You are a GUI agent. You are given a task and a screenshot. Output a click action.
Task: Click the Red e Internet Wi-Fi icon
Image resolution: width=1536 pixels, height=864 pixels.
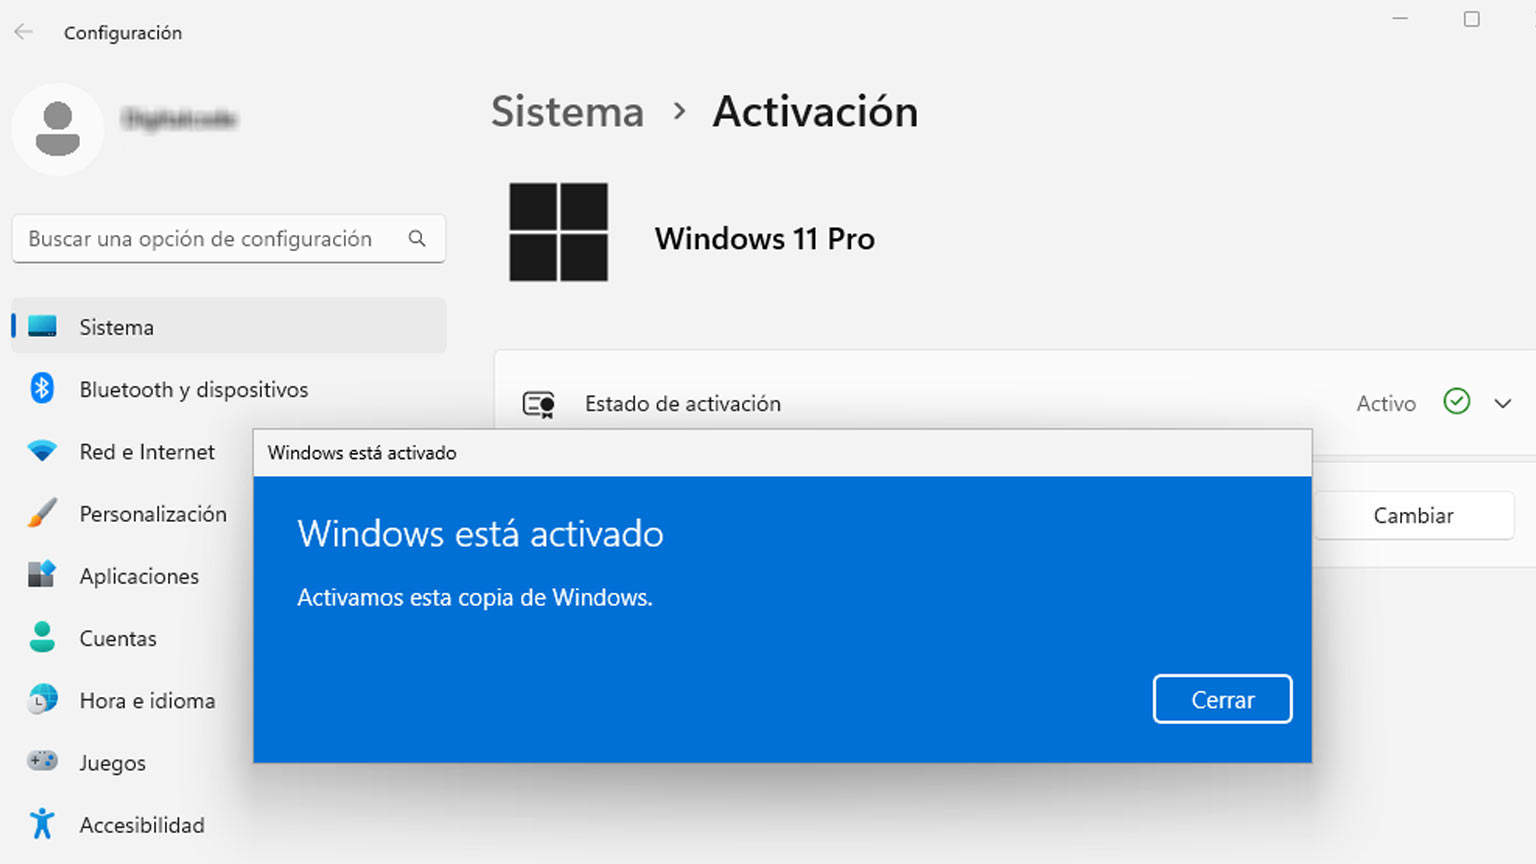[42, 451]
